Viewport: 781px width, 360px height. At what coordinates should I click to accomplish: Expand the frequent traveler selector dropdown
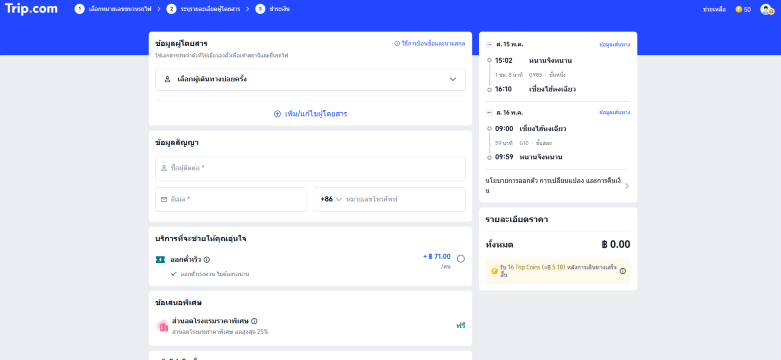pyautogui.click(x=310, y=79)
